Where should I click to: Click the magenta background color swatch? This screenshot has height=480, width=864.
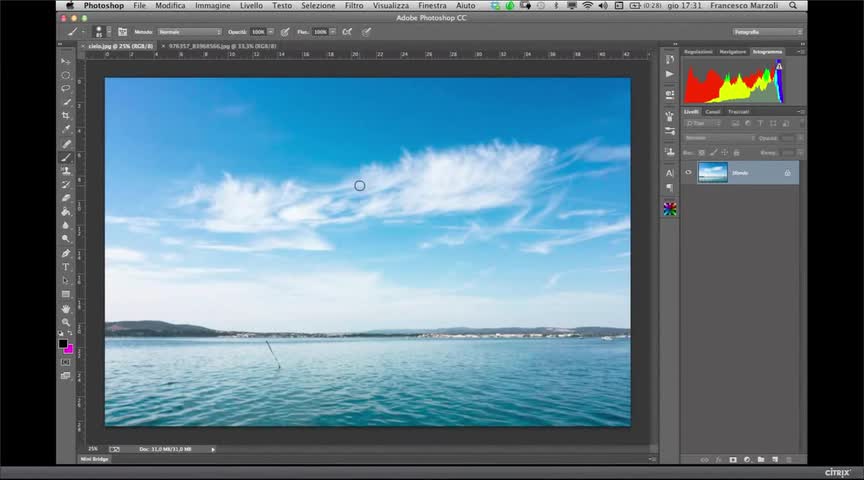(x=69, y=349)
